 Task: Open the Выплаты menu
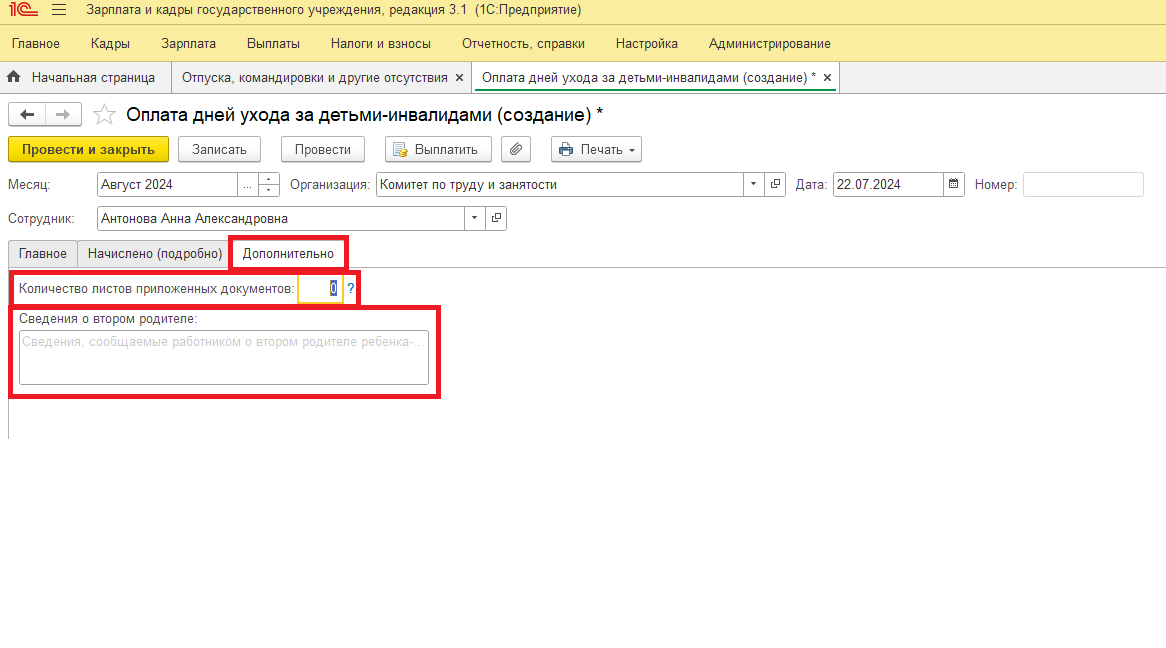point(273,43)
